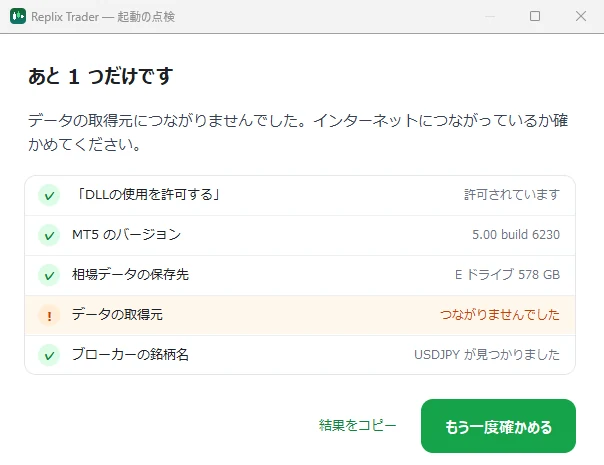604x465 pixels.
Task: Click the Replix Trader app icon in title bar
Action: [x=18, y=16]
